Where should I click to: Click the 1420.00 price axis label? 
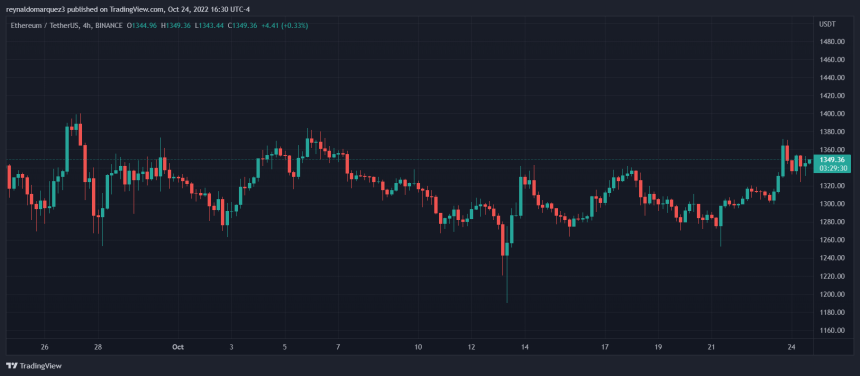831,96
